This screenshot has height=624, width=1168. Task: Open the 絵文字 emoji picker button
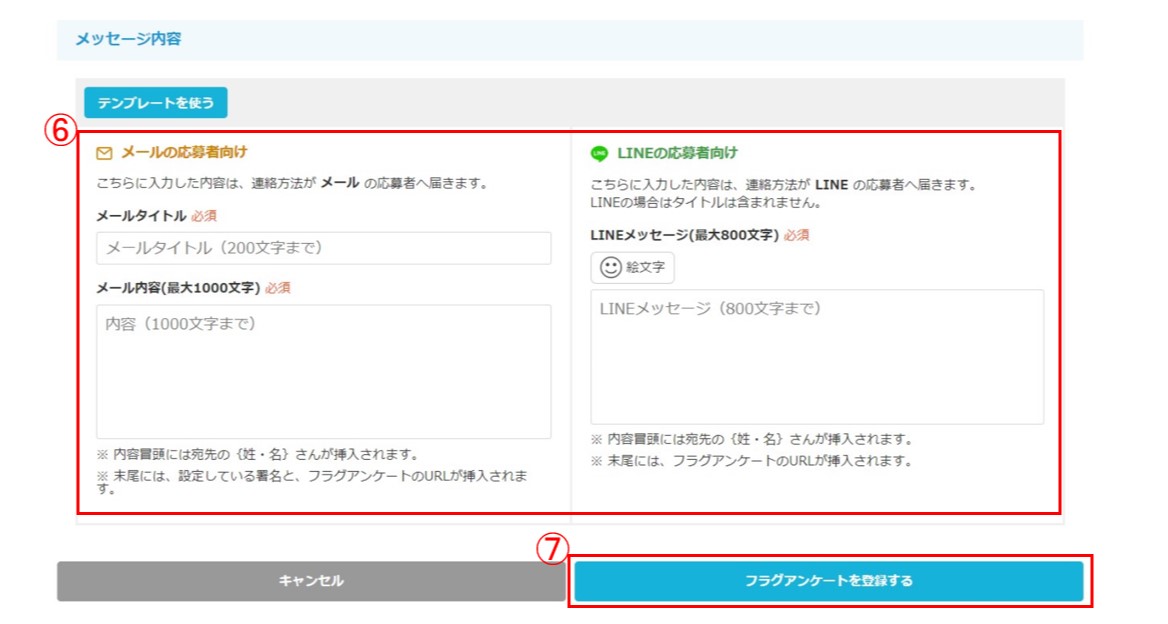(x=632, y=267)
